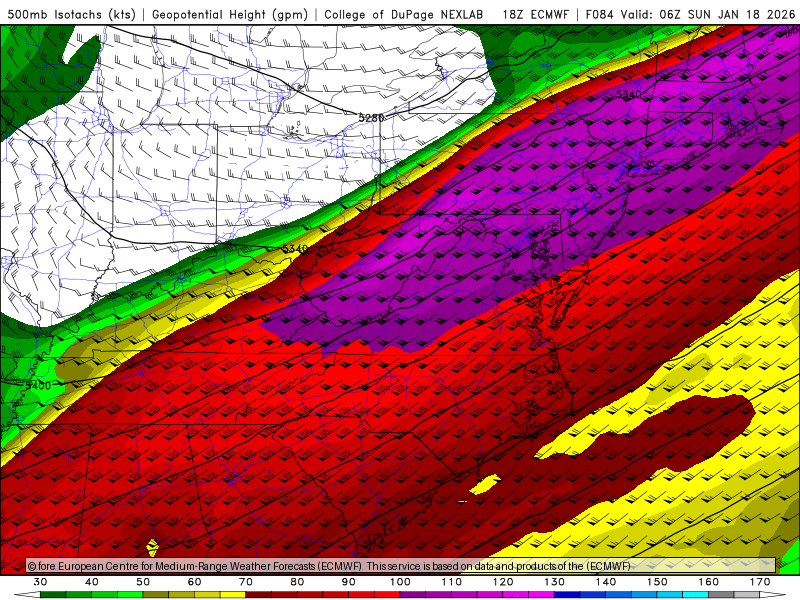Click the "F084 Valid: 06Z SUN JAN 18 2026" timestamp
This screenshot has height=600, width=800.
(690, 14)
